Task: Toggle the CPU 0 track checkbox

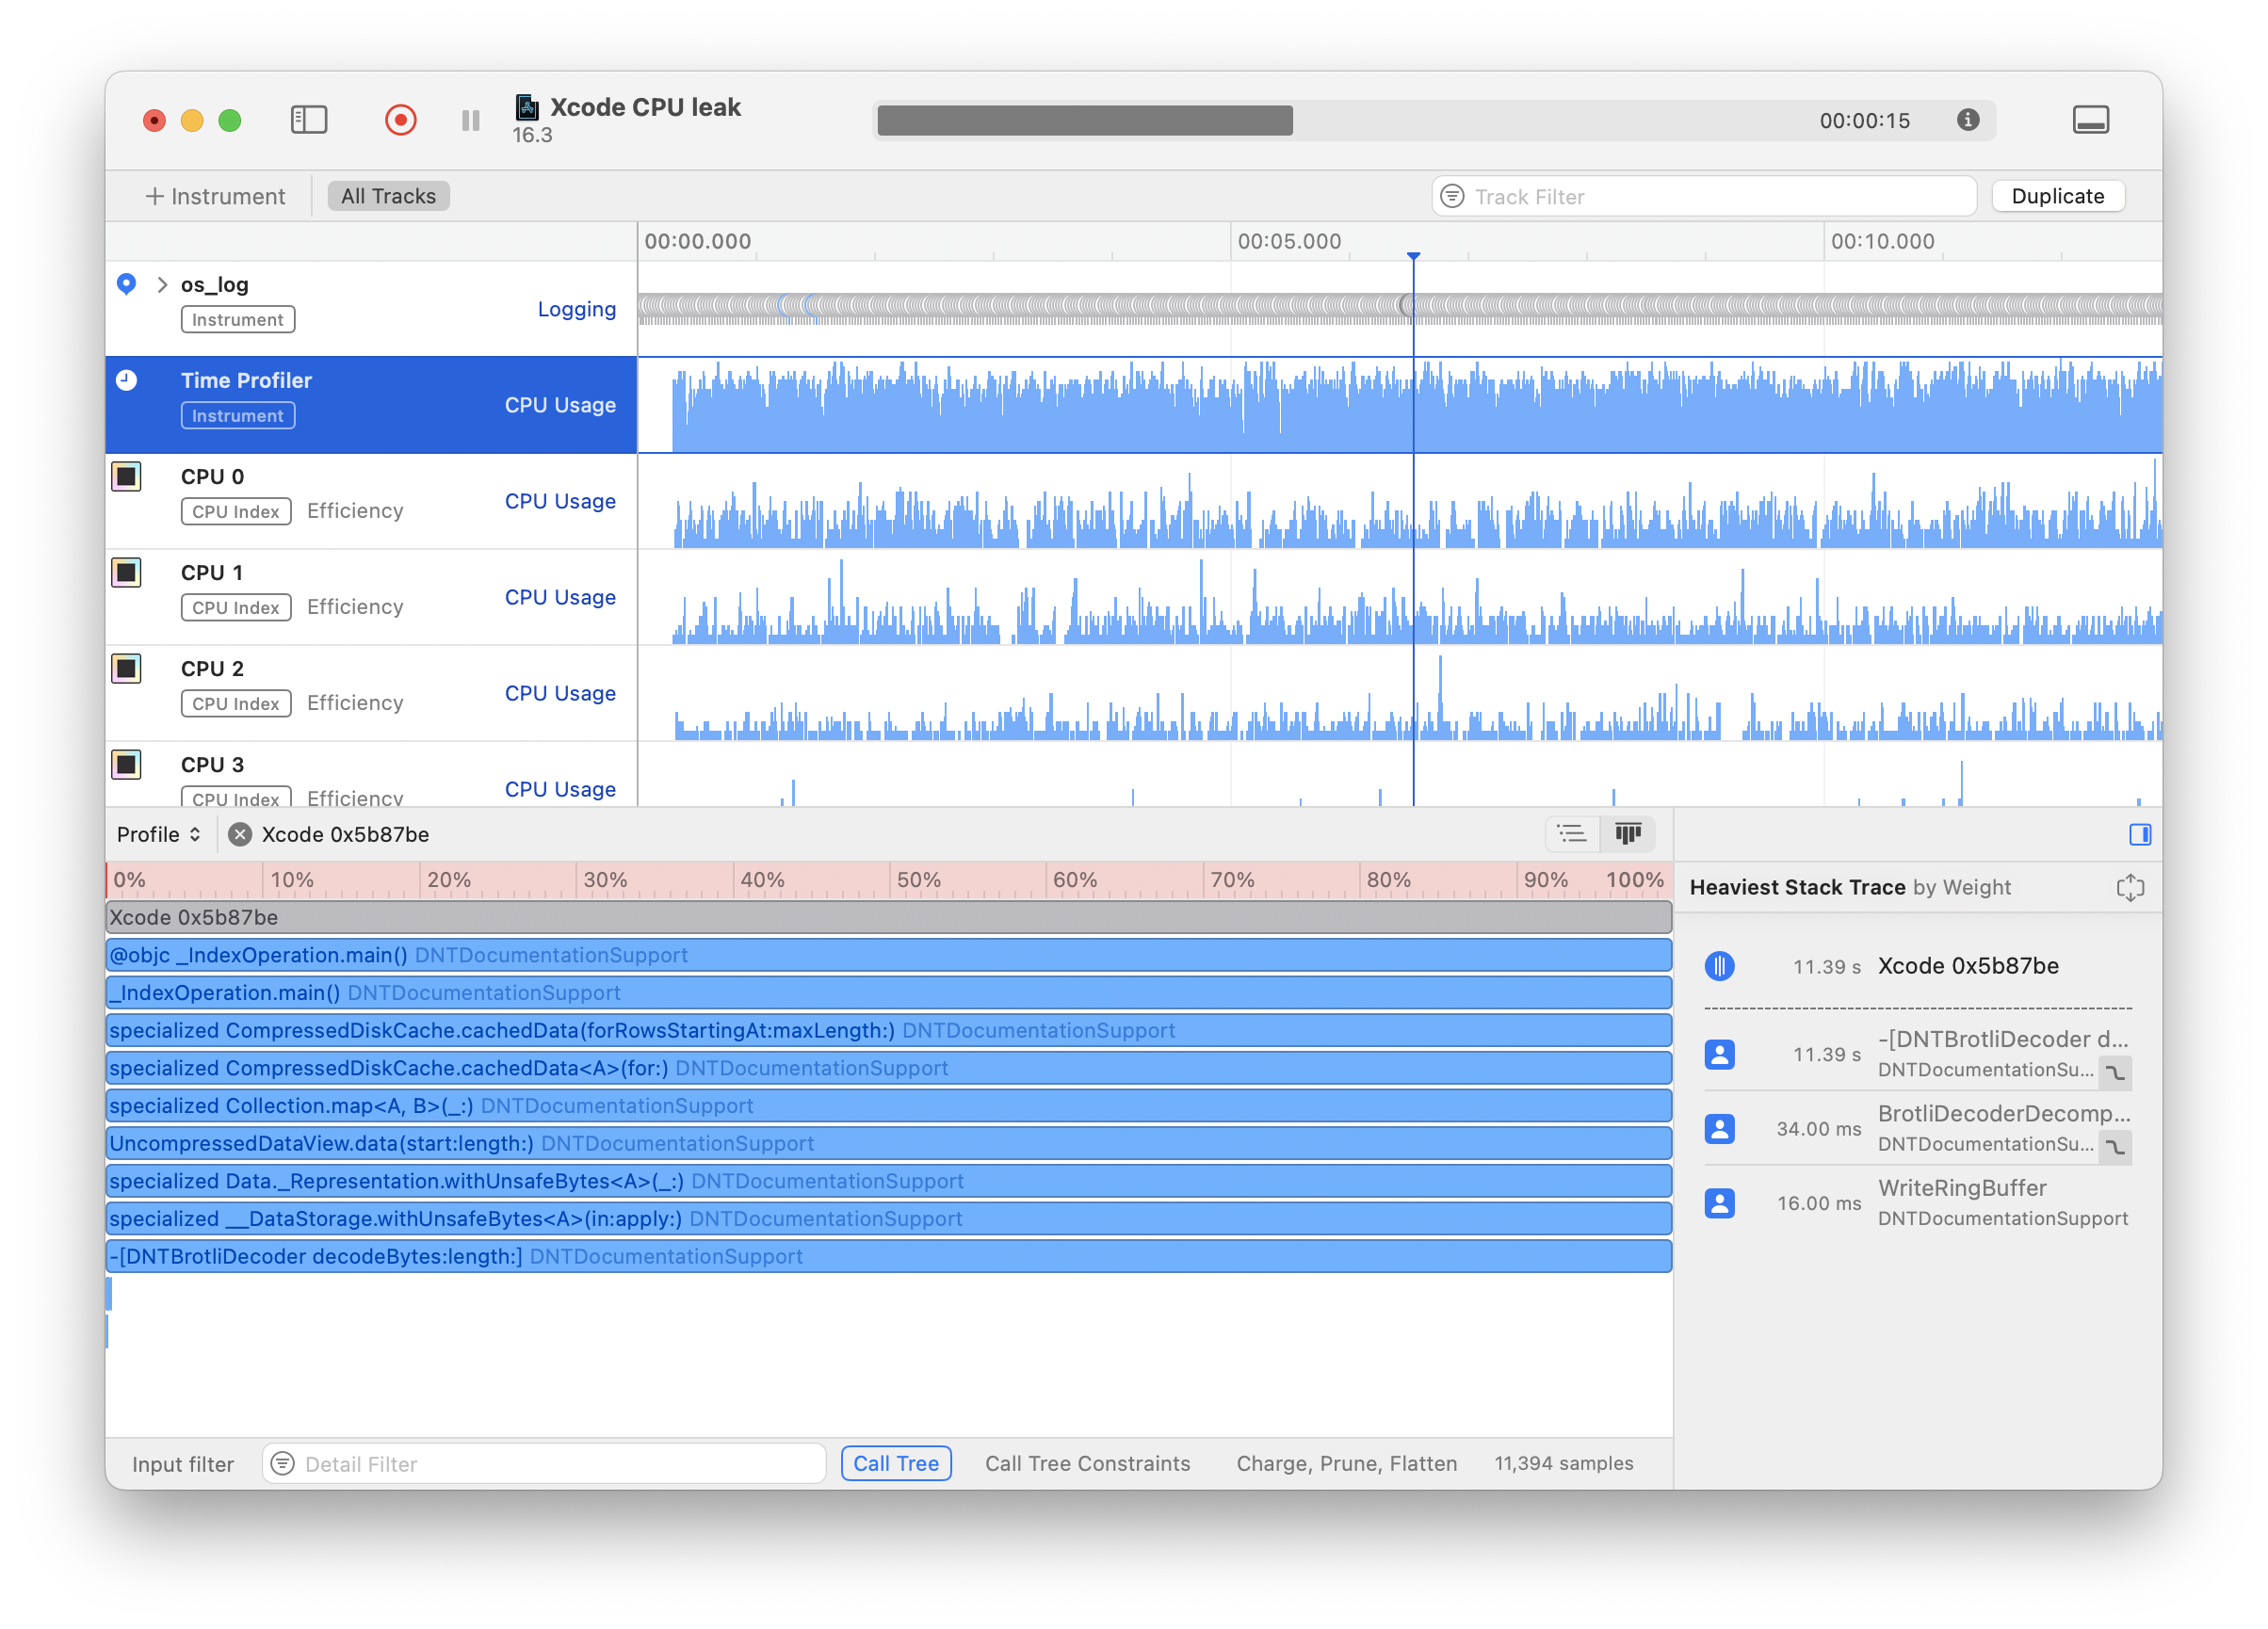Action: (x=127, y=477)
